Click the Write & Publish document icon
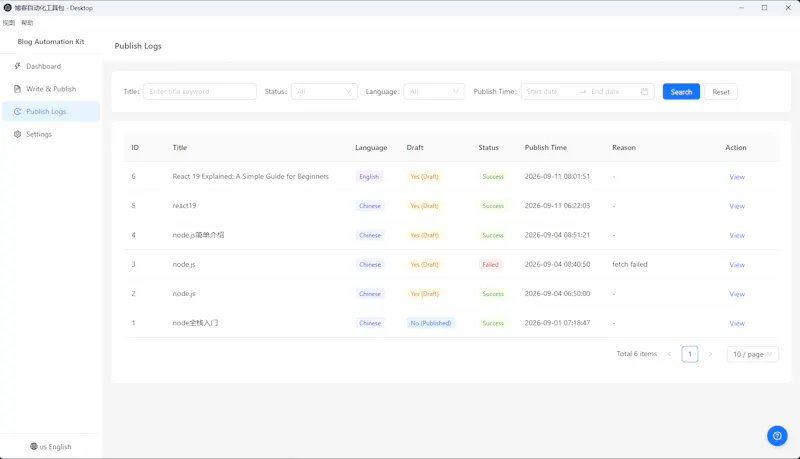800x459 pixels. (17, 89)
